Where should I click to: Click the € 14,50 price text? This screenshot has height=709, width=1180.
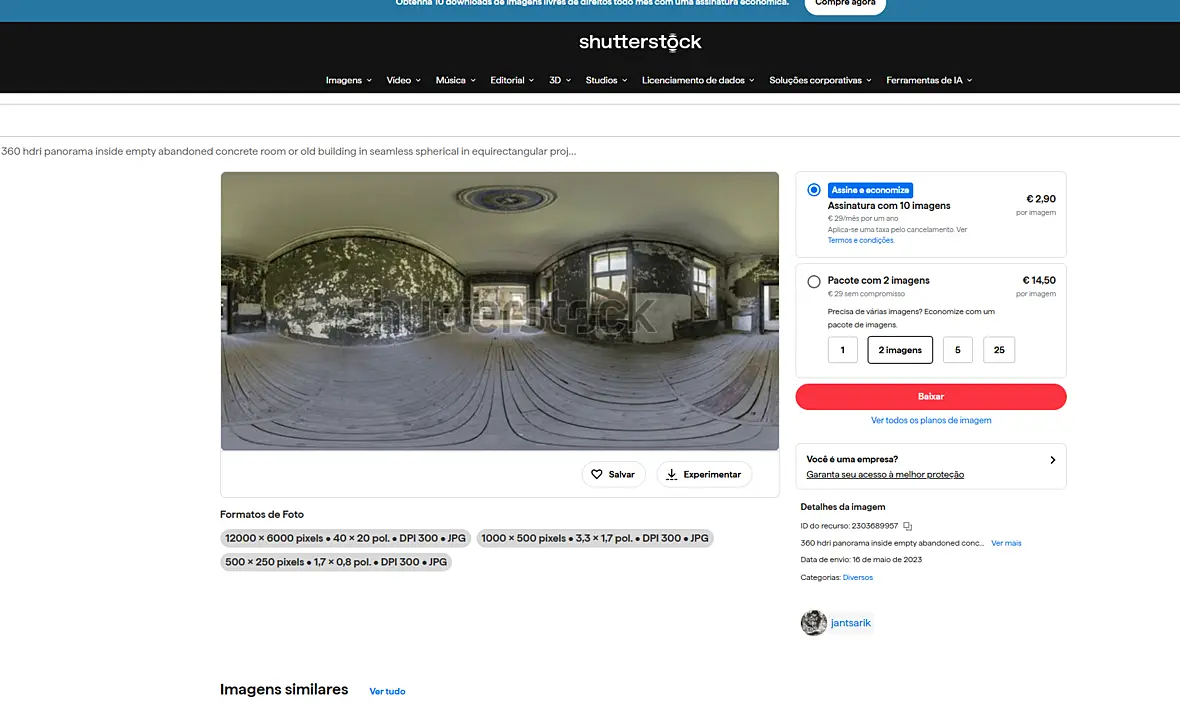click(1039, 280)
